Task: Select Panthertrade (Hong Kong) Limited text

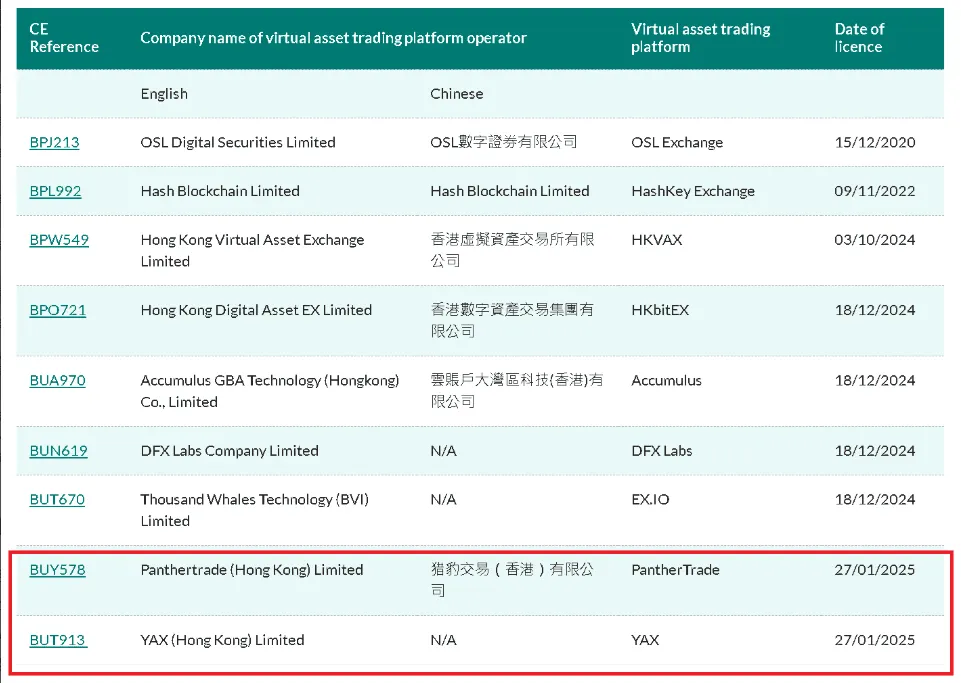Action: coord(252,570)
